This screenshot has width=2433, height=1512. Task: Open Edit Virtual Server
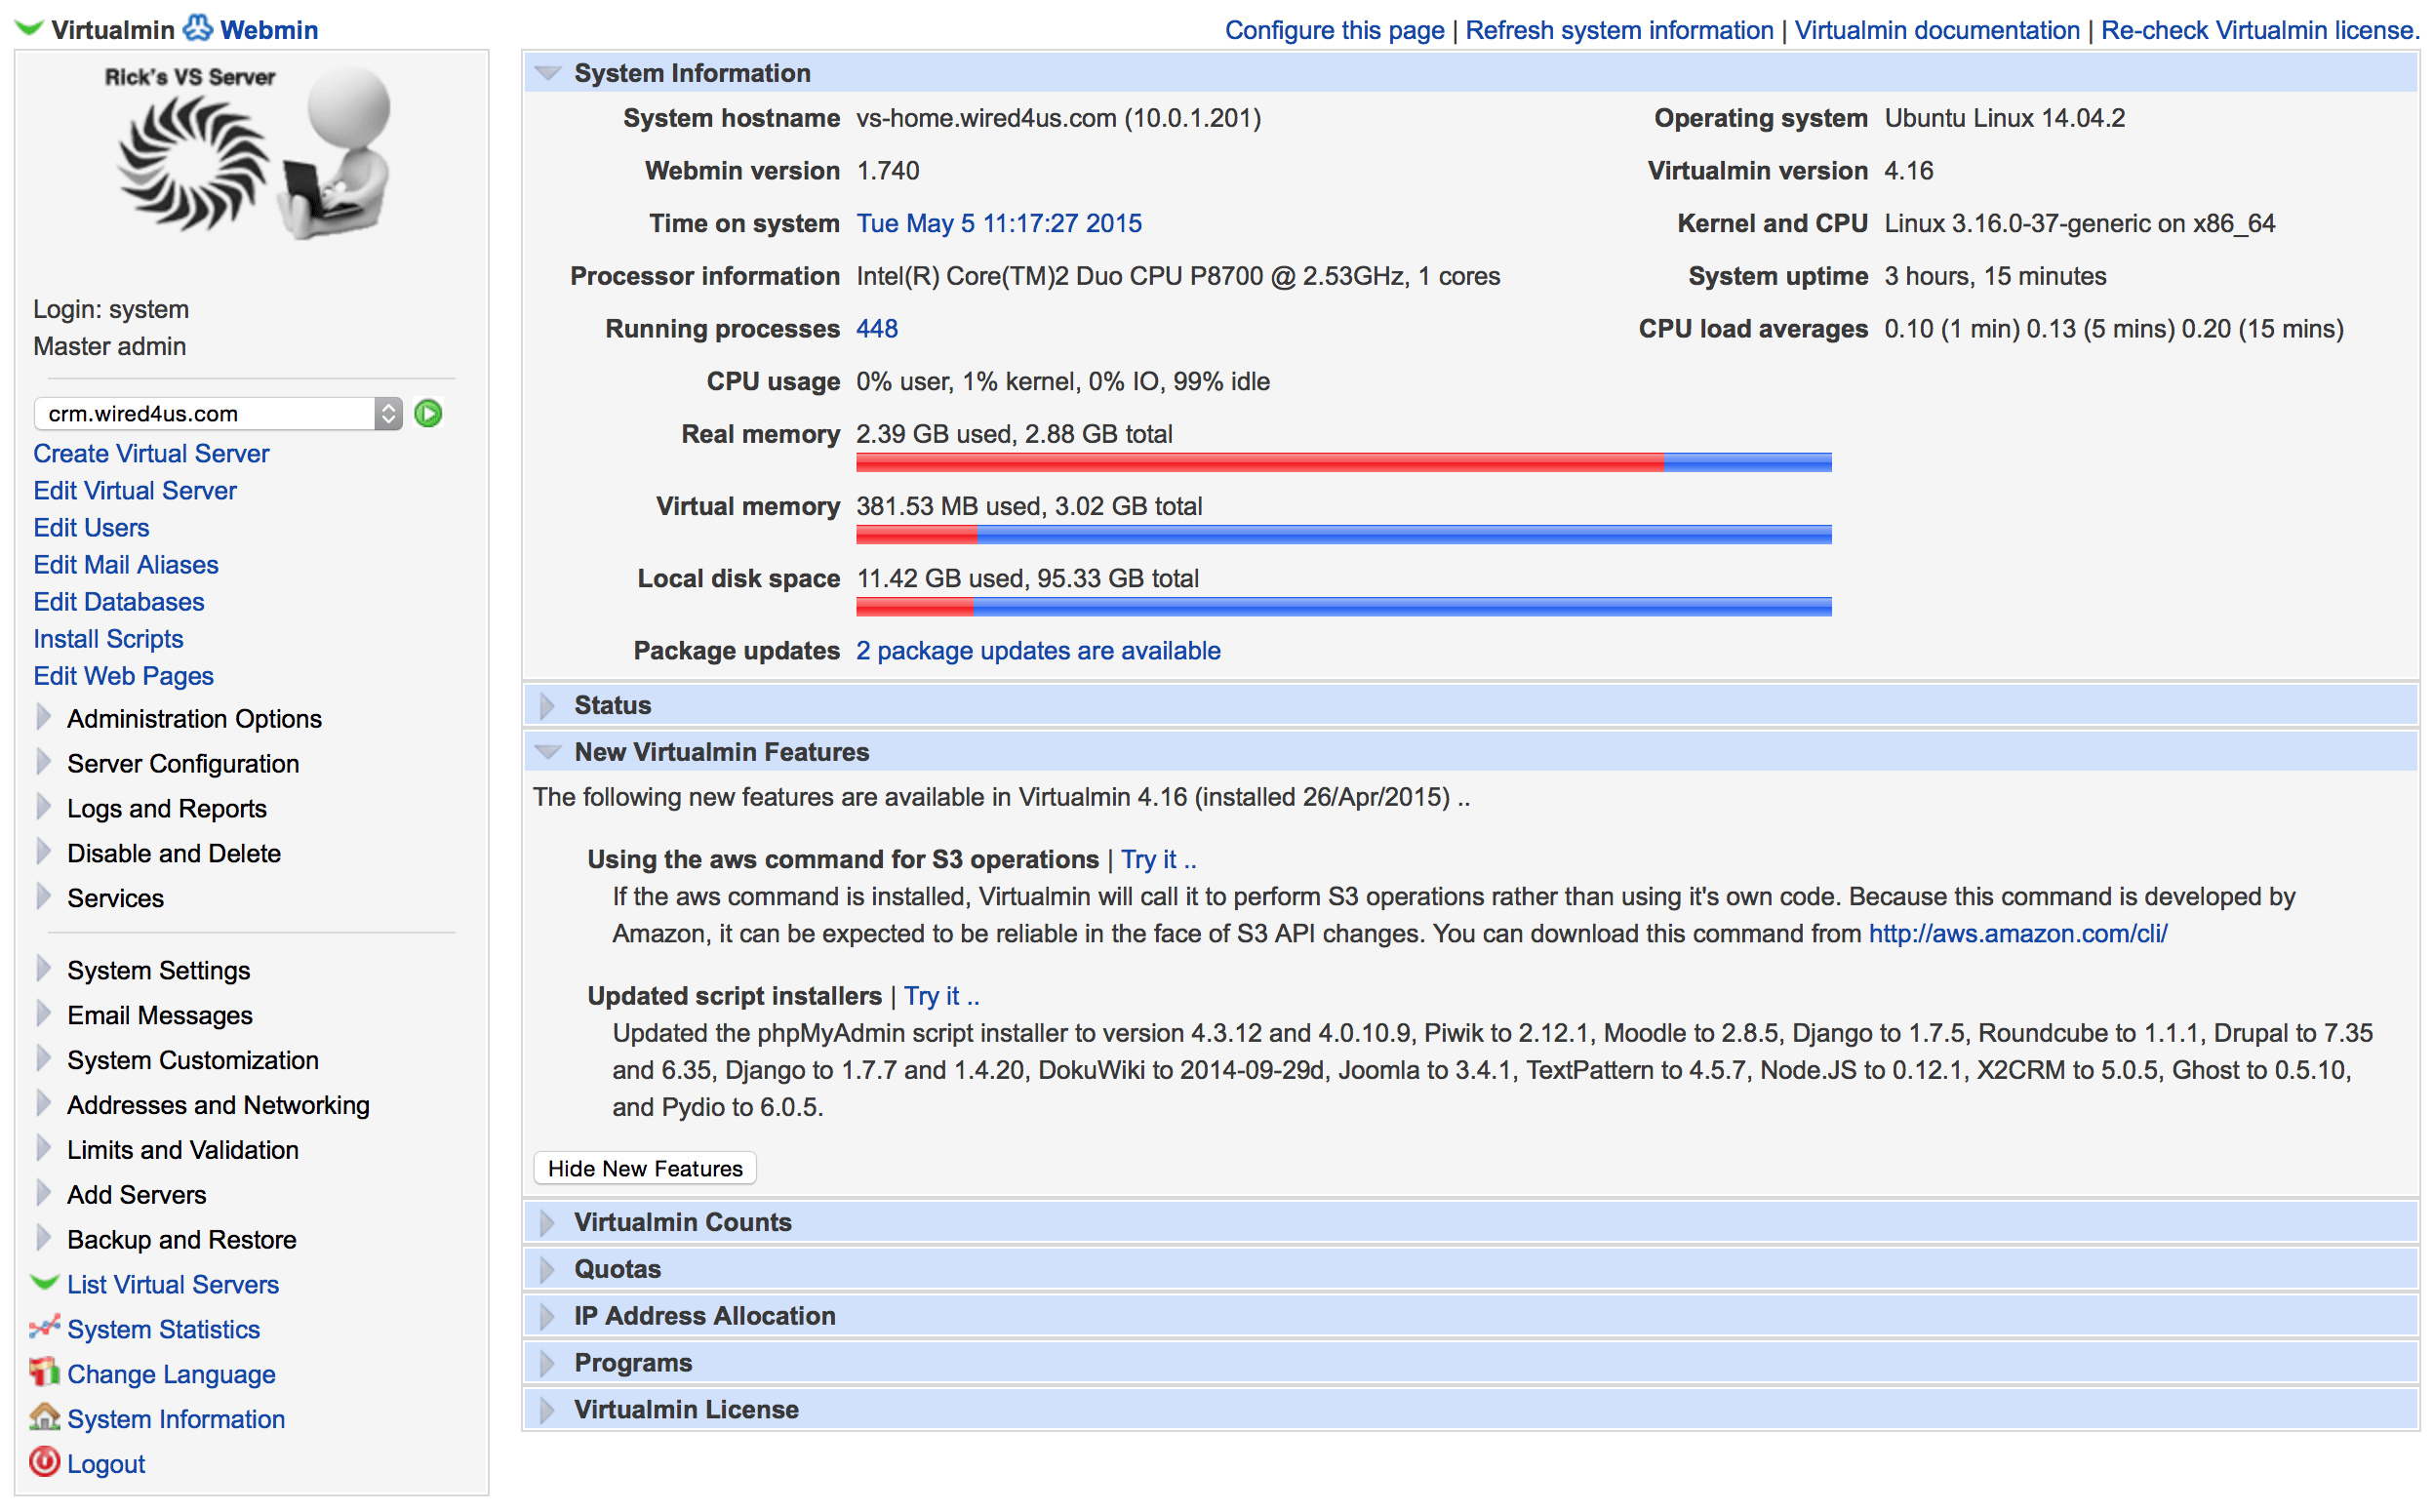tap(135, 491)
